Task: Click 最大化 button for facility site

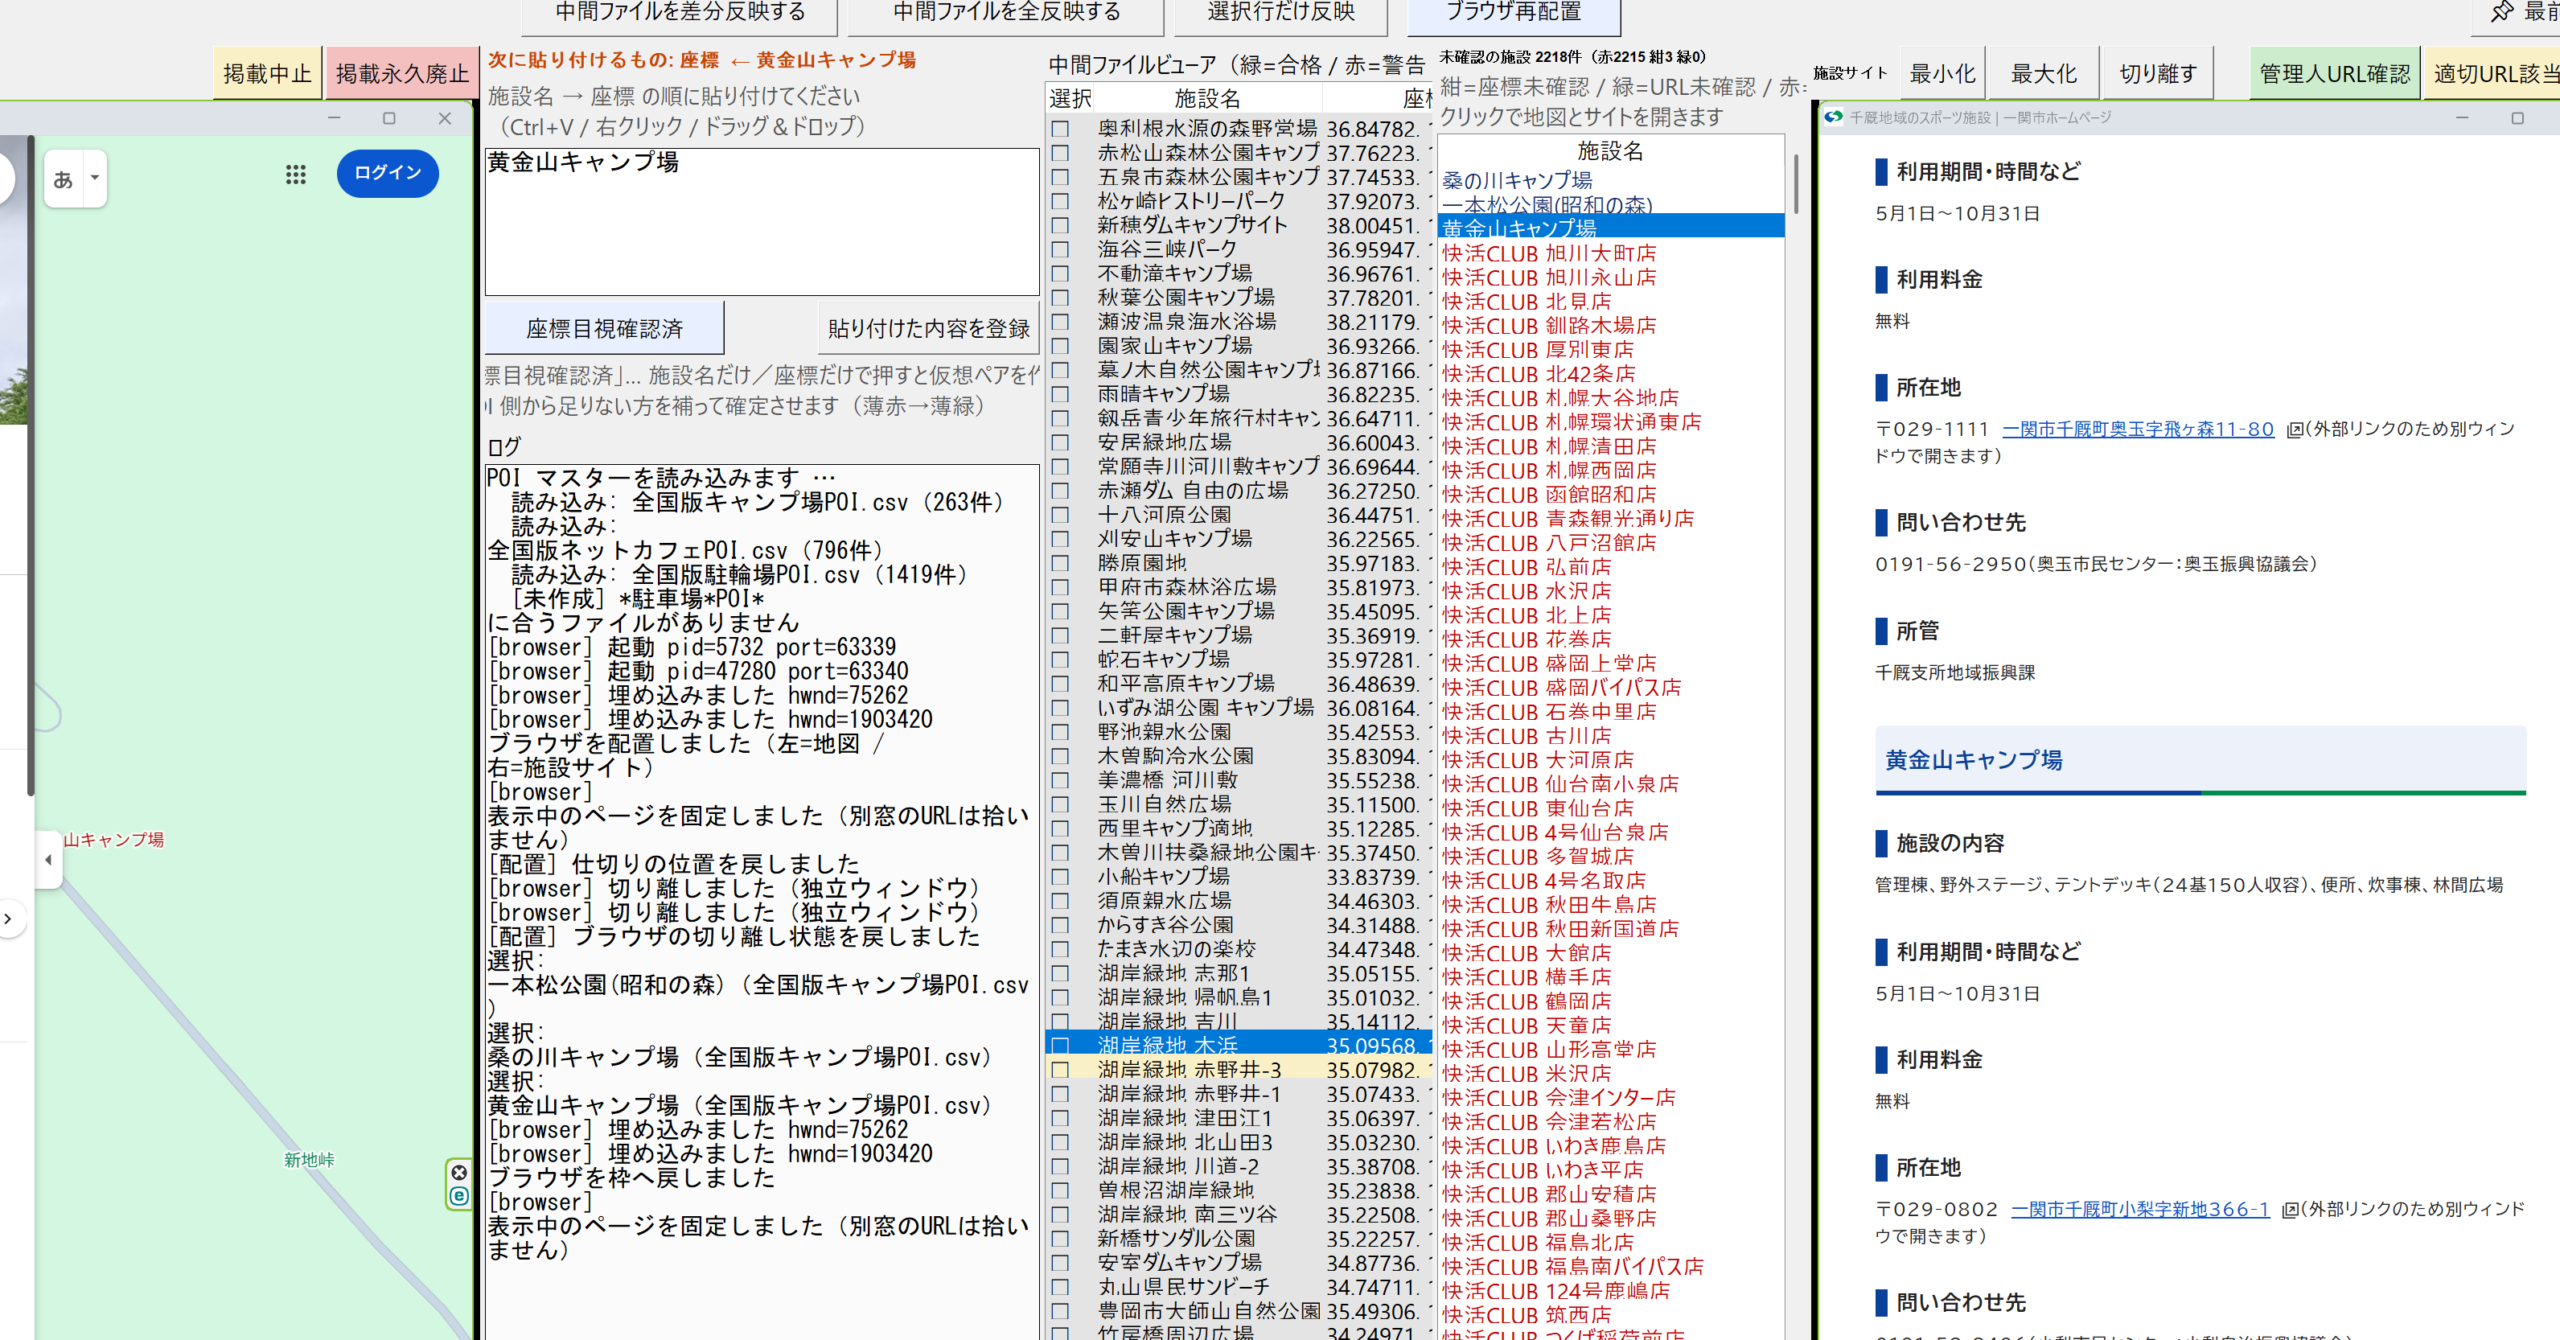Action: click(2043, 73)
